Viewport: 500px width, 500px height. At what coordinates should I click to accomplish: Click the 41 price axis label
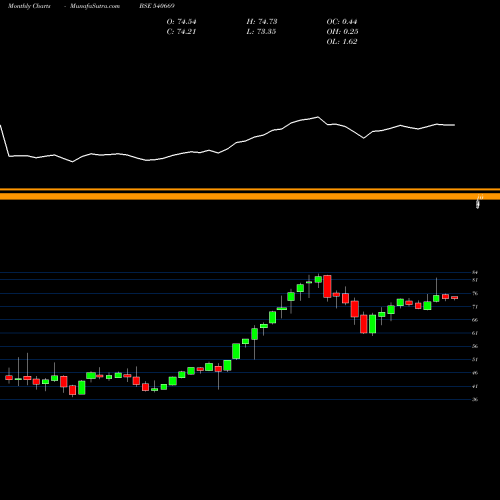pos(475,386)
